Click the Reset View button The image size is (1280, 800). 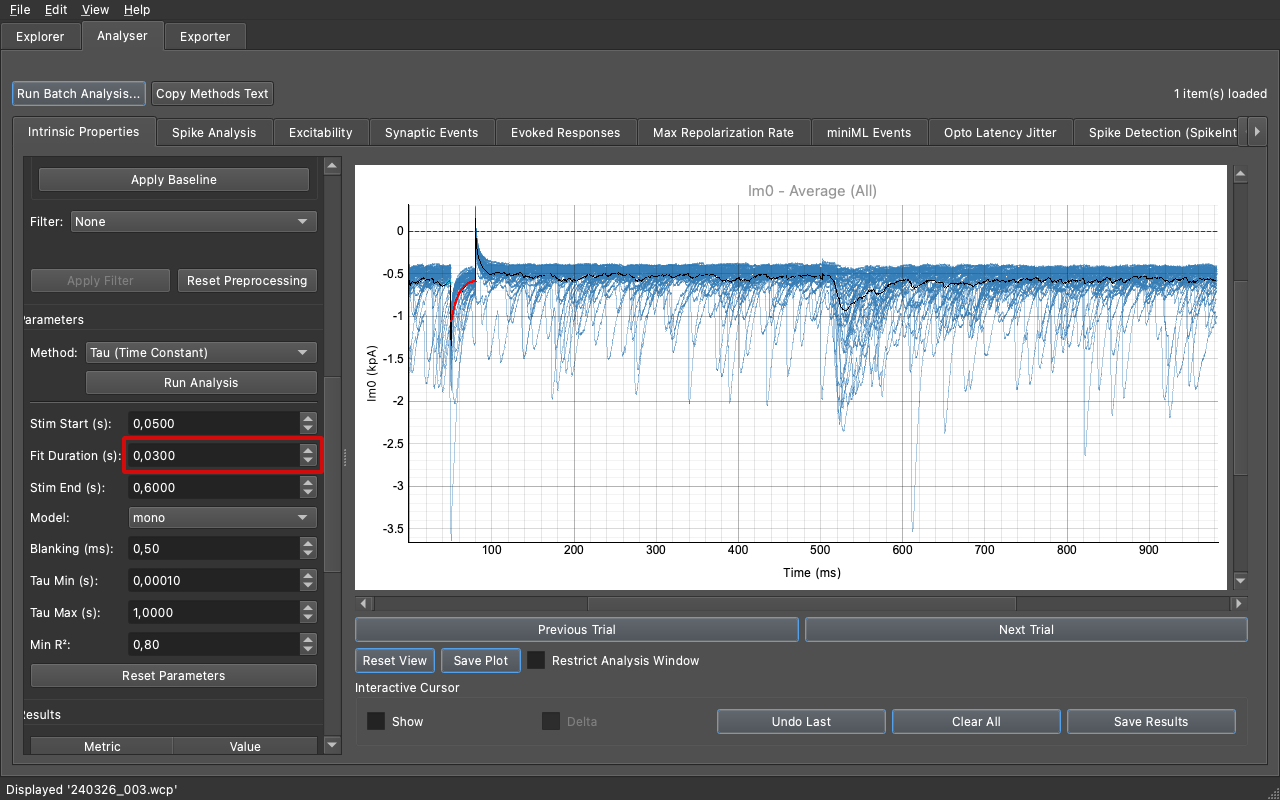tap(395, 661)
